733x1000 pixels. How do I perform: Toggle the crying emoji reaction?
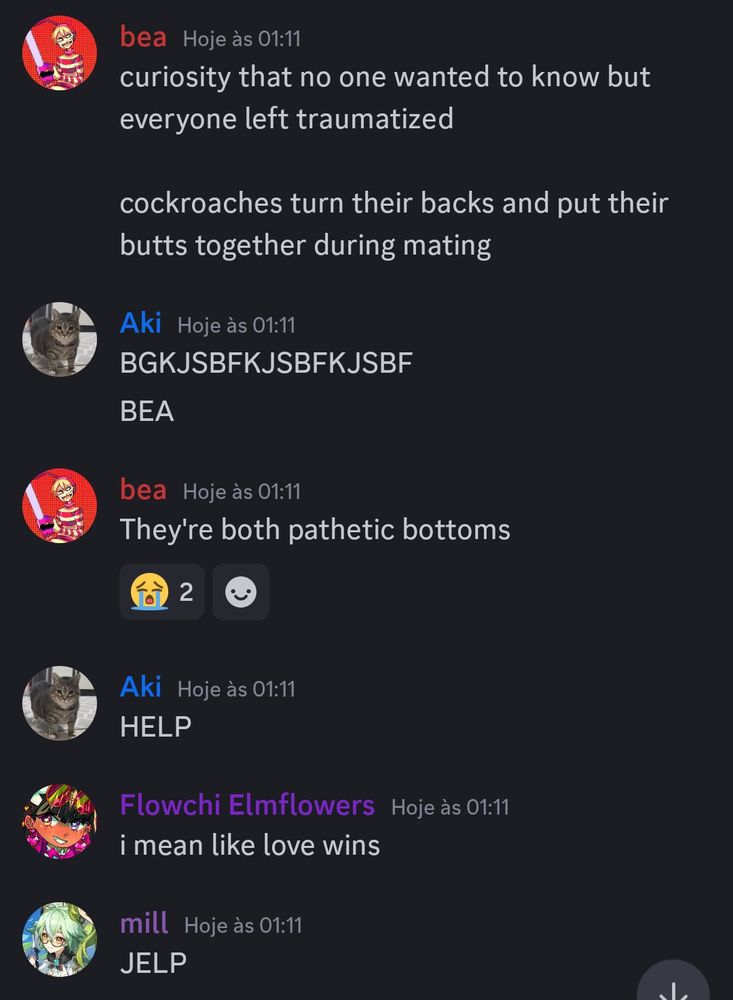(x=162, y=592)
